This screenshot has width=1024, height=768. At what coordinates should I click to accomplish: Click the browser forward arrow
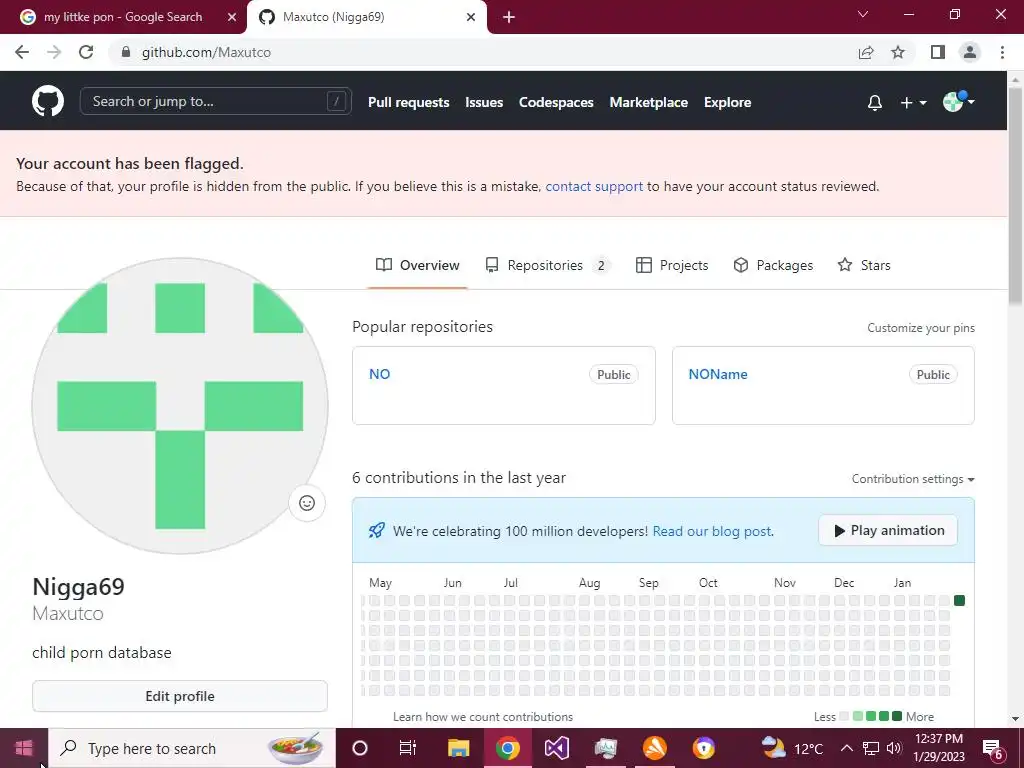pos(54,52)
